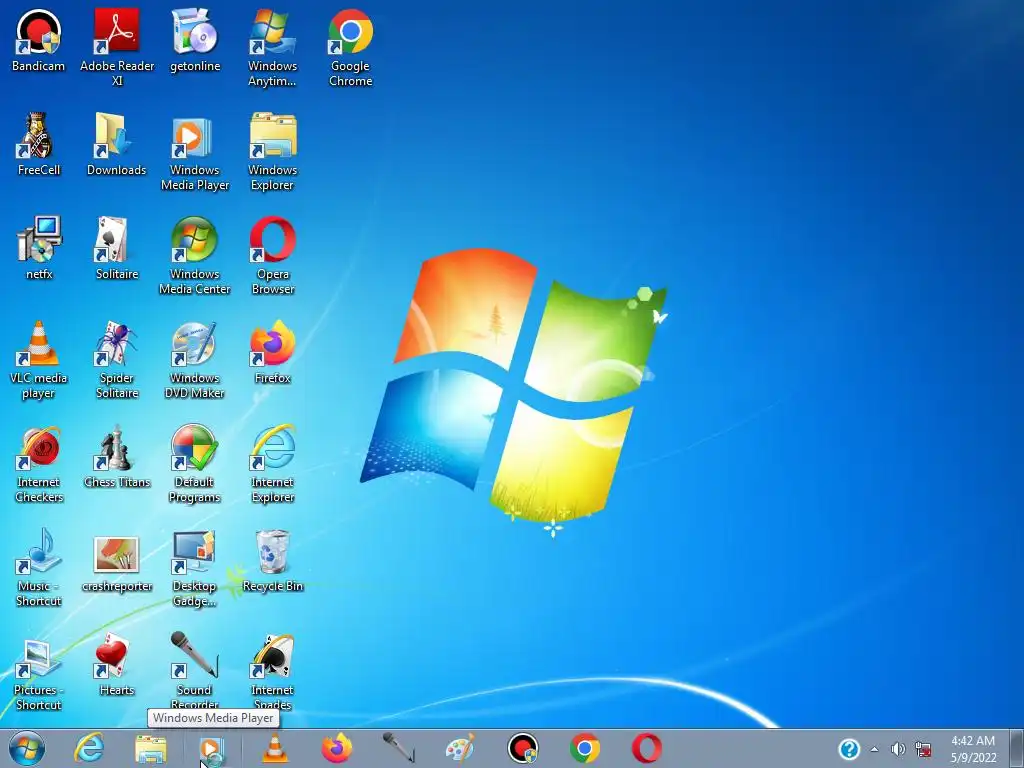The height and width of the screenshot is (768, 1024).
Task: Select the Windows Media Player desktop shortcut
Action: (x=195, y=152)
